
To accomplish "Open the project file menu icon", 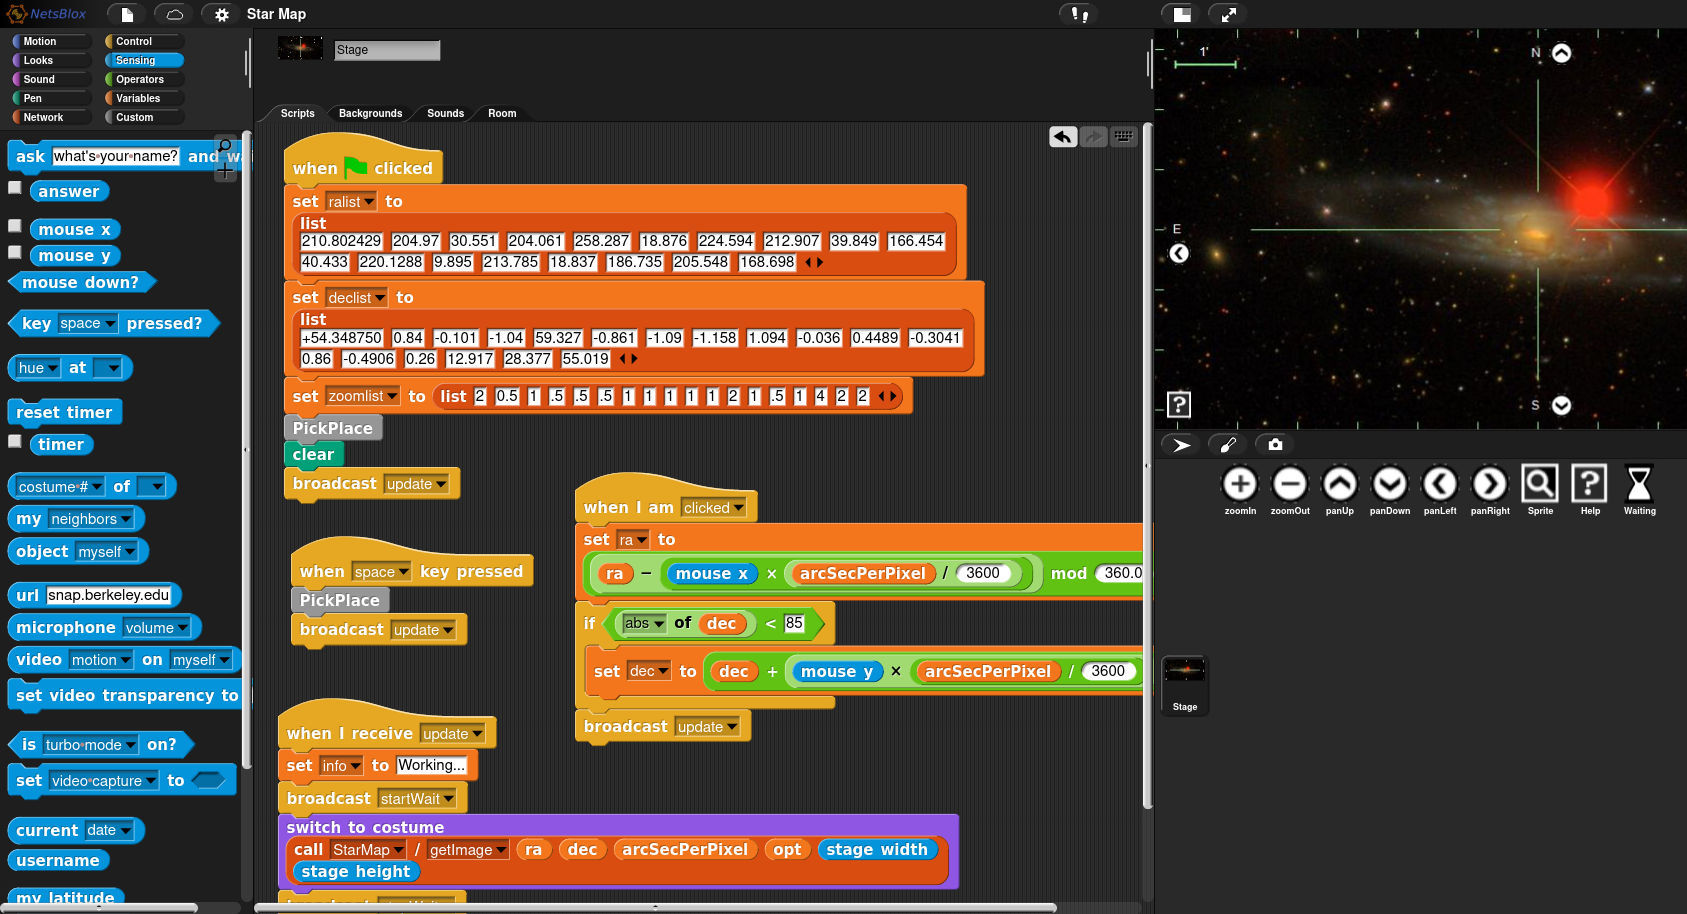I will coord(127,14).
